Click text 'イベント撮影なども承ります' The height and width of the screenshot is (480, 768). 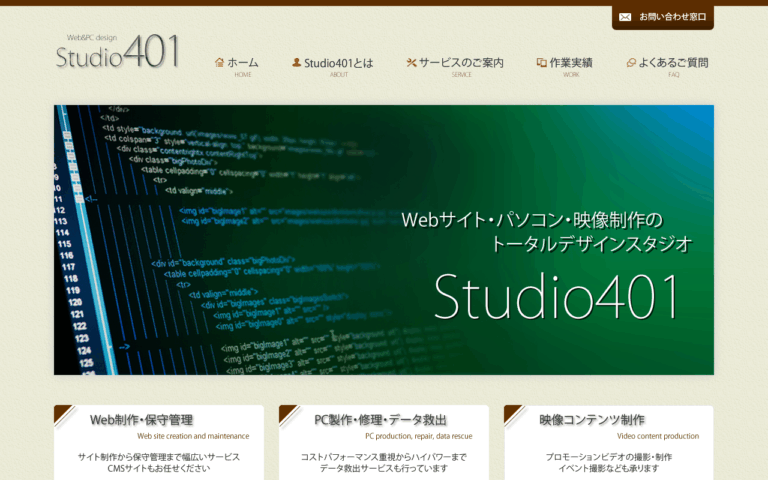click(x=608, y=468)
